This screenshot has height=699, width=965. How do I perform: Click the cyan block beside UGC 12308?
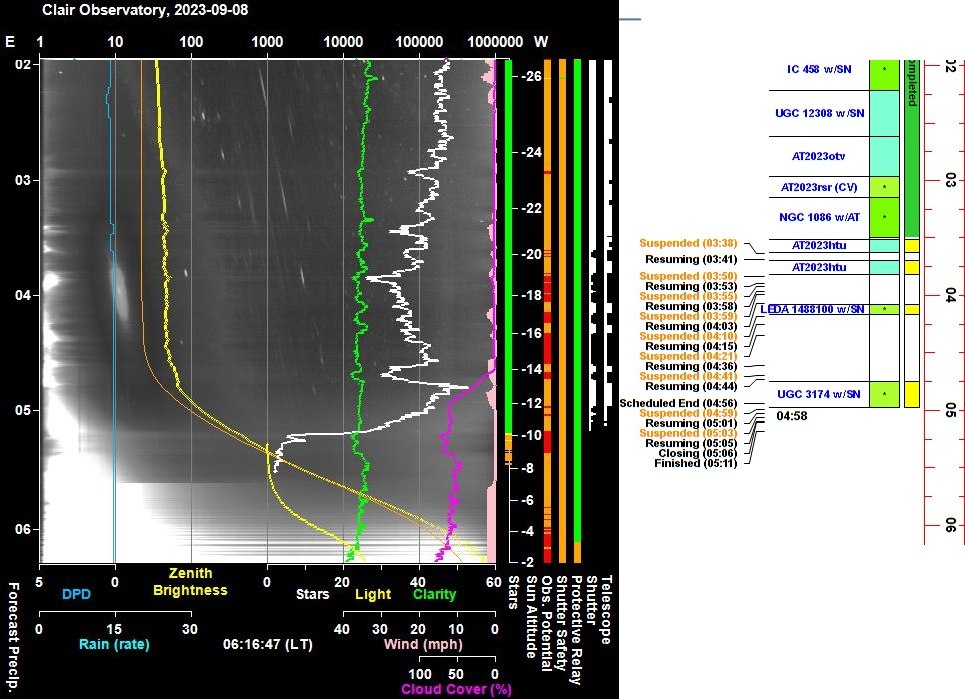tap(884, 113)
